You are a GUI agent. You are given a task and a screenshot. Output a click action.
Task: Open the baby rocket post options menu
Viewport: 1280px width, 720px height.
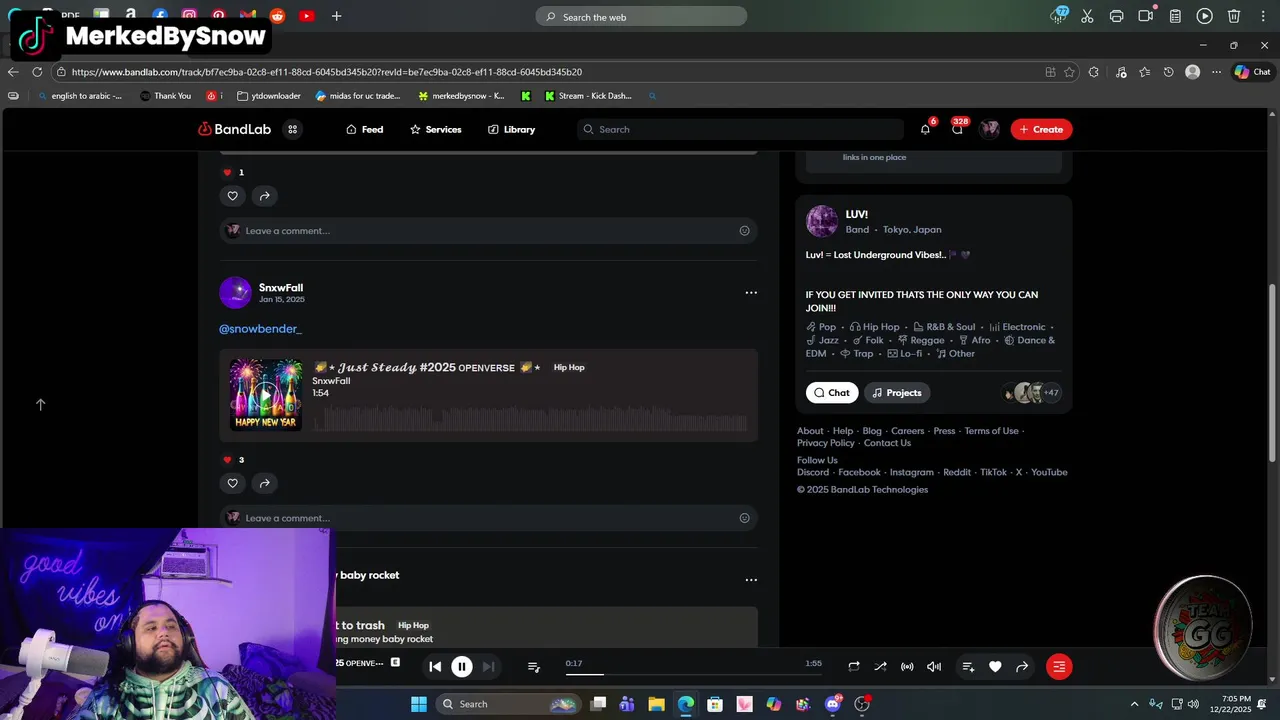click(751, 579)
